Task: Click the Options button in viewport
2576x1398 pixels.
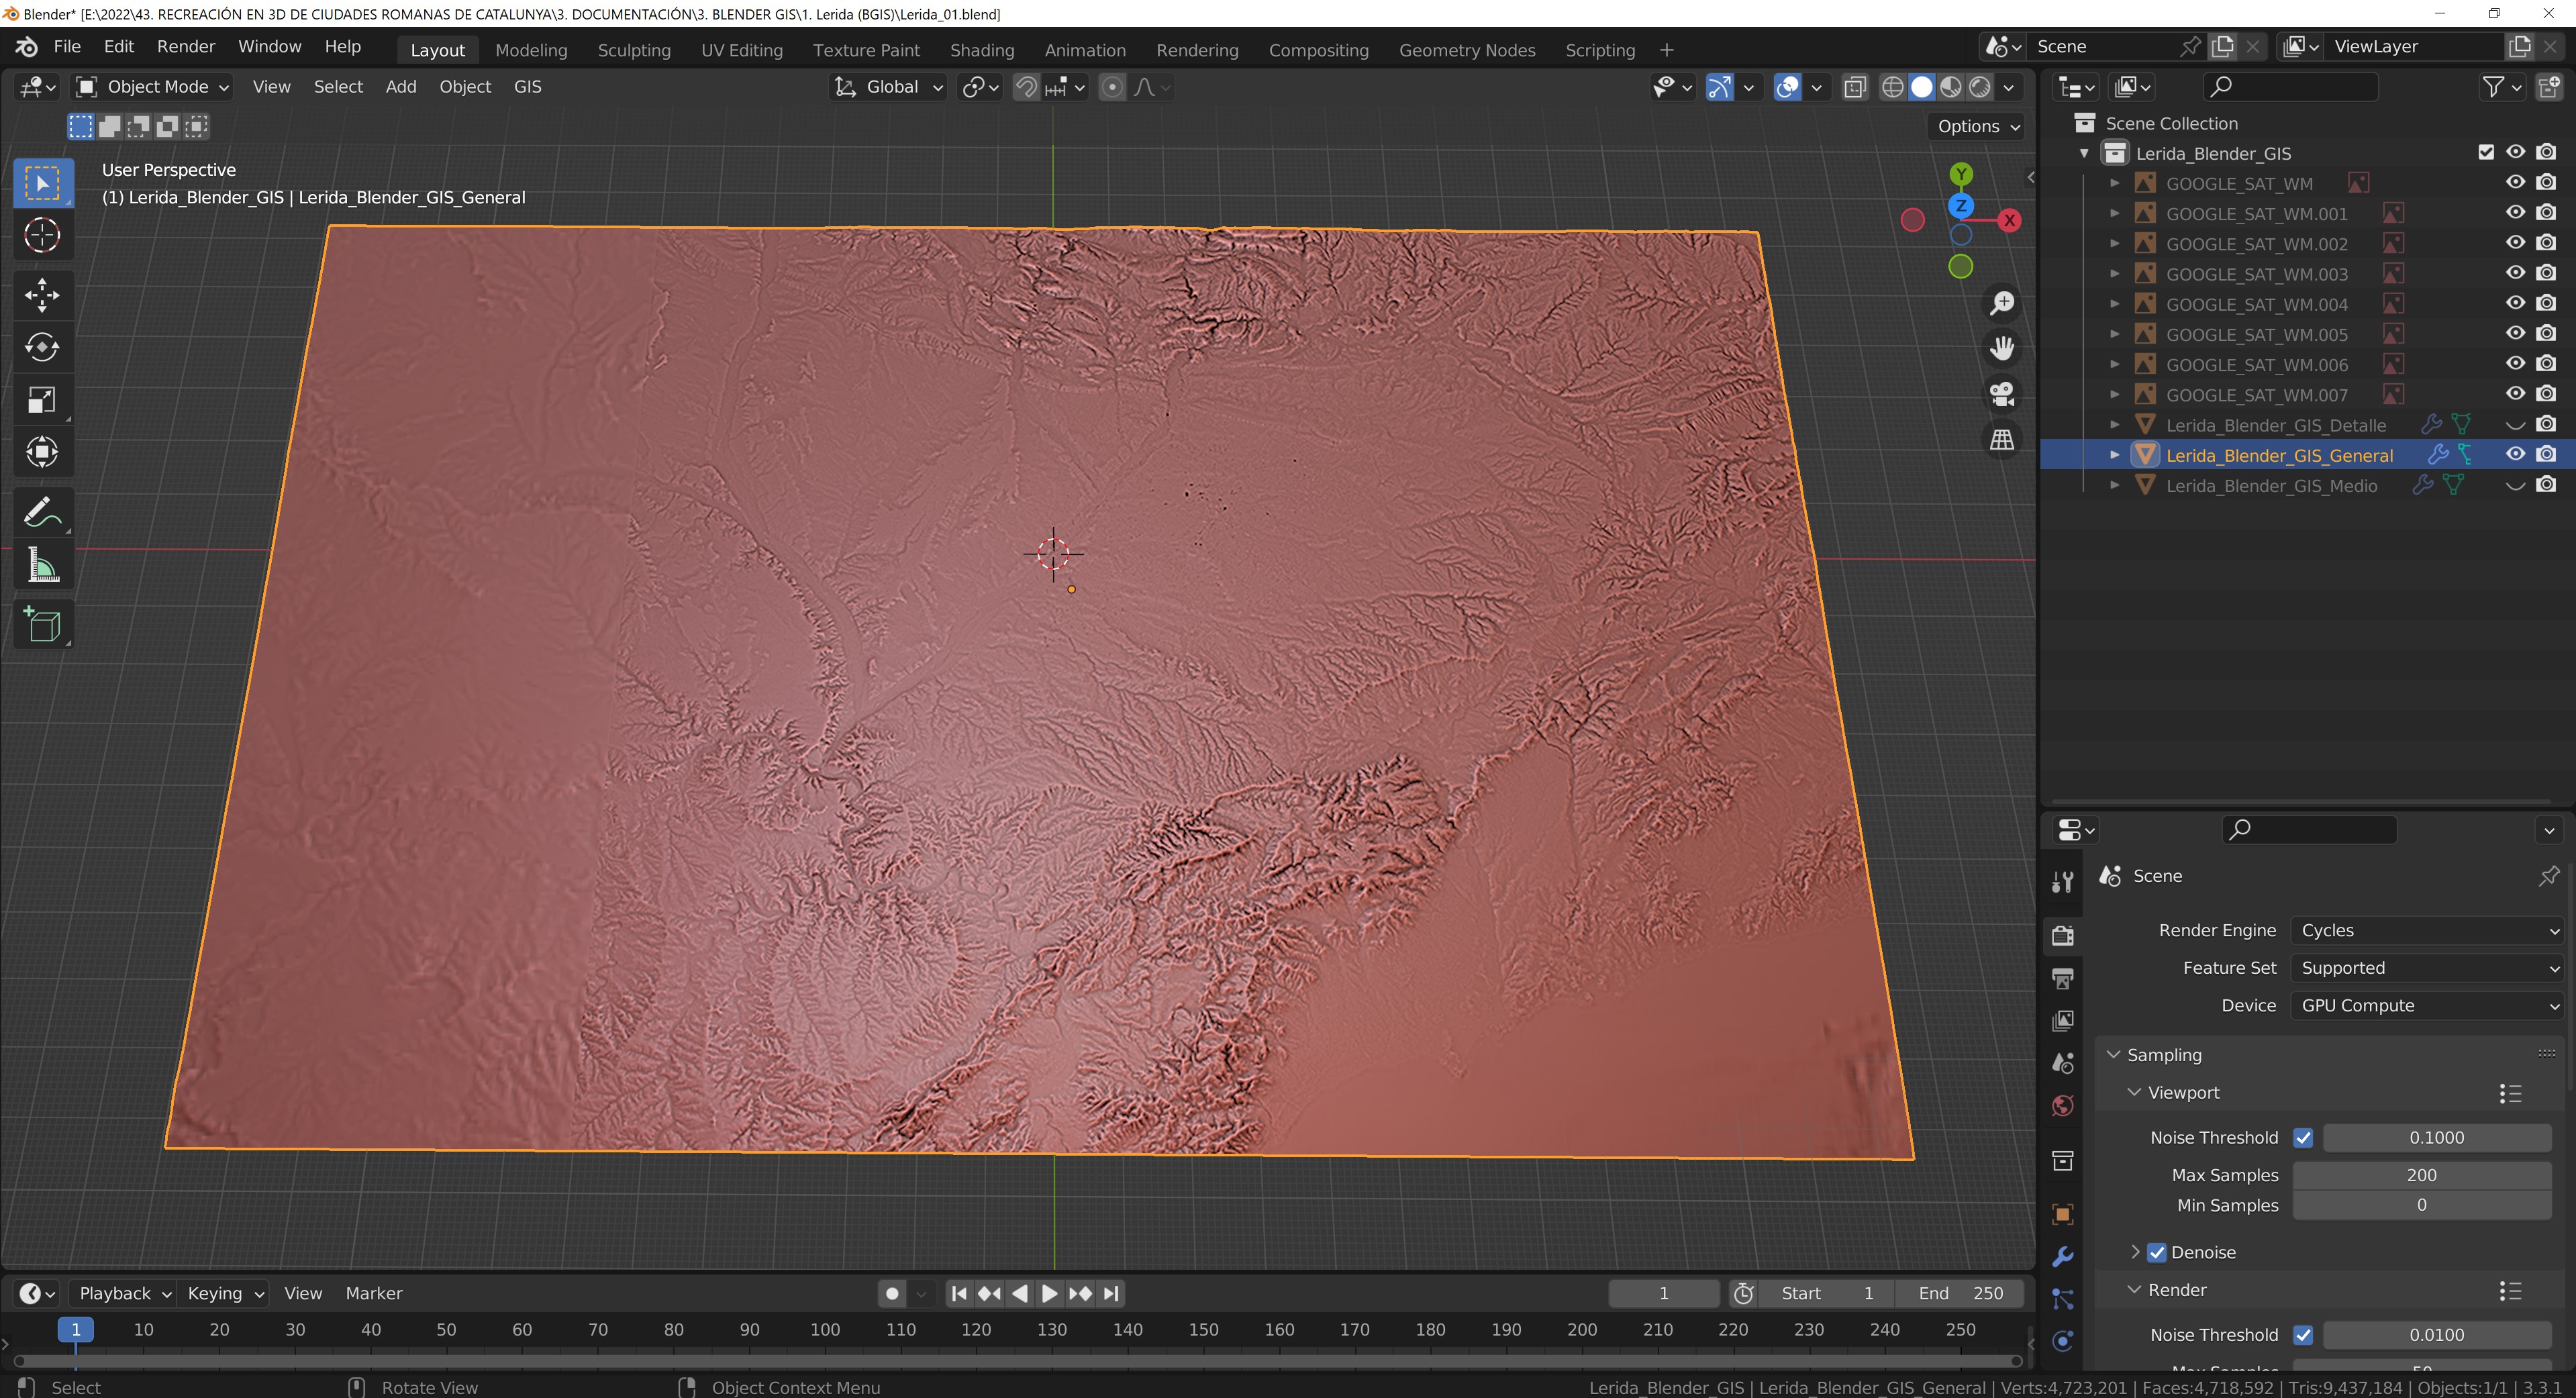Action: (1977, 126)
